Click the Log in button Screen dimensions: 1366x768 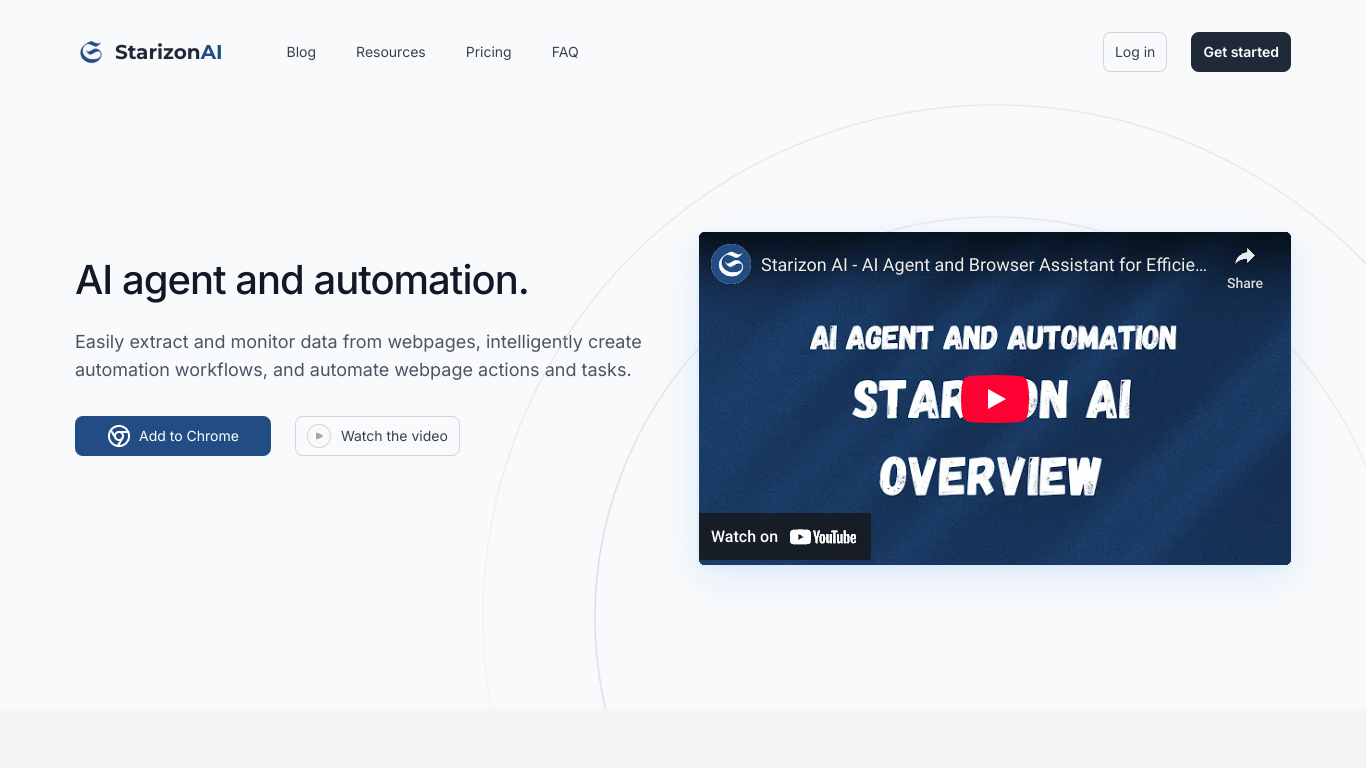point(1135,52)
